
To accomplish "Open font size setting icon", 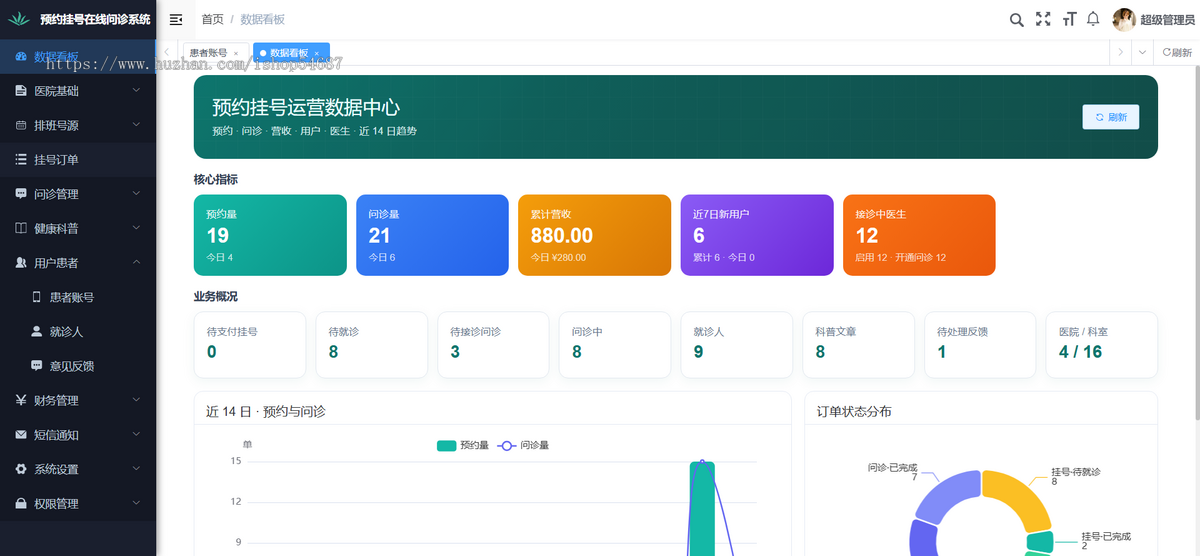I will pyautogui.click(x=1069, y=19).
